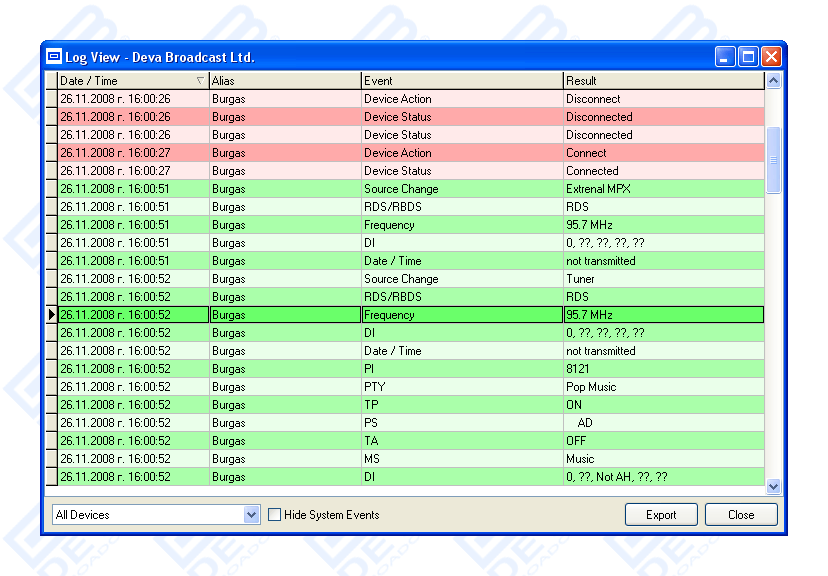
Task: Click the sort arrow in Date / Time header
Action: click(200, 81)
